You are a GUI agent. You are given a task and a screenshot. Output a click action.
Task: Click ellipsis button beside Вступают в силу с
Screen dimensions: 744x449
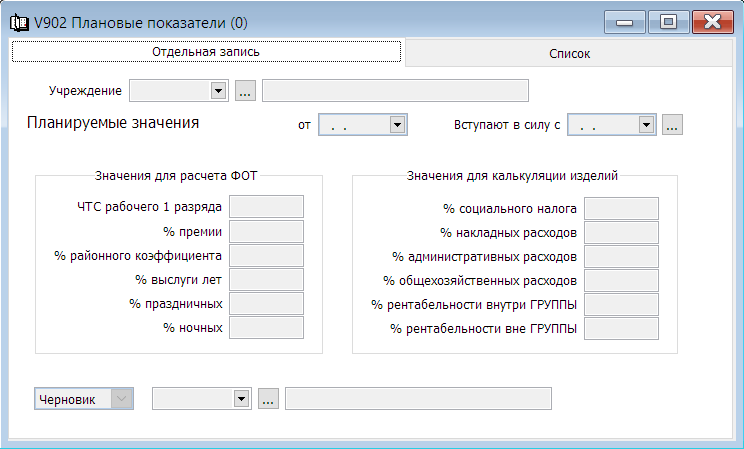click(x=672, y=125)
